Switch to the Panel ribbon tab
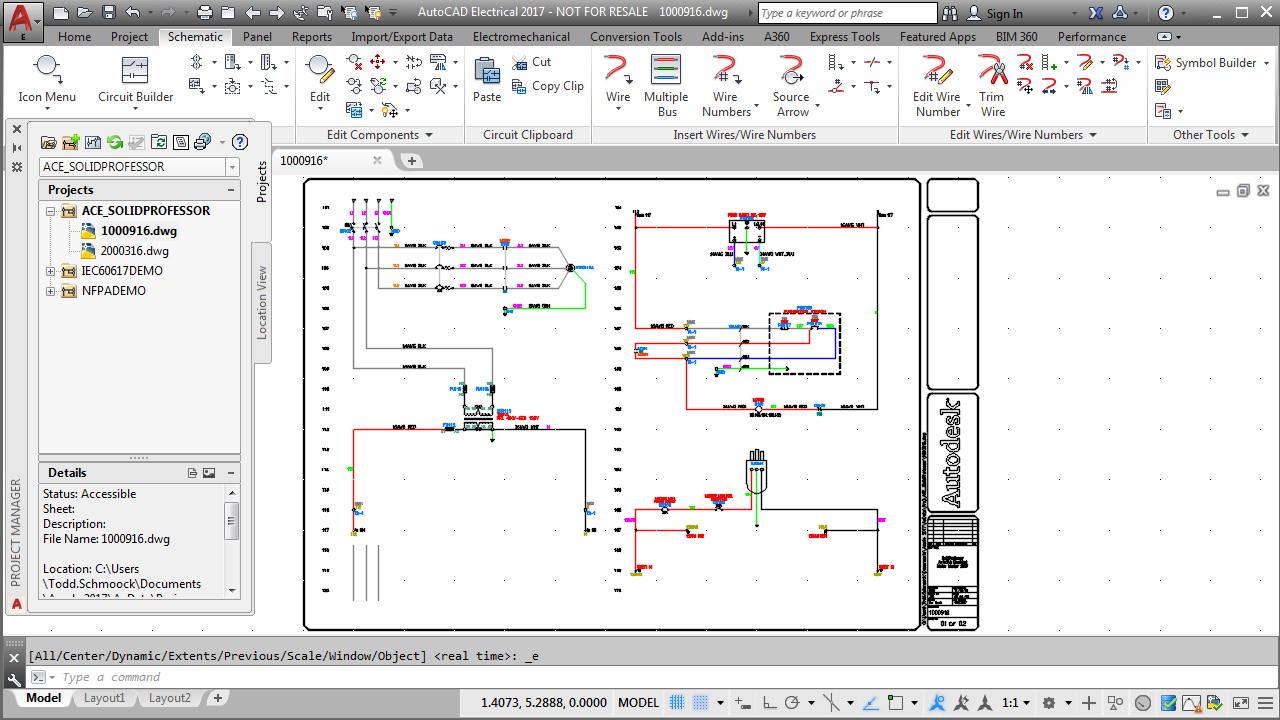1280x720 pixels. click(257, 37)
